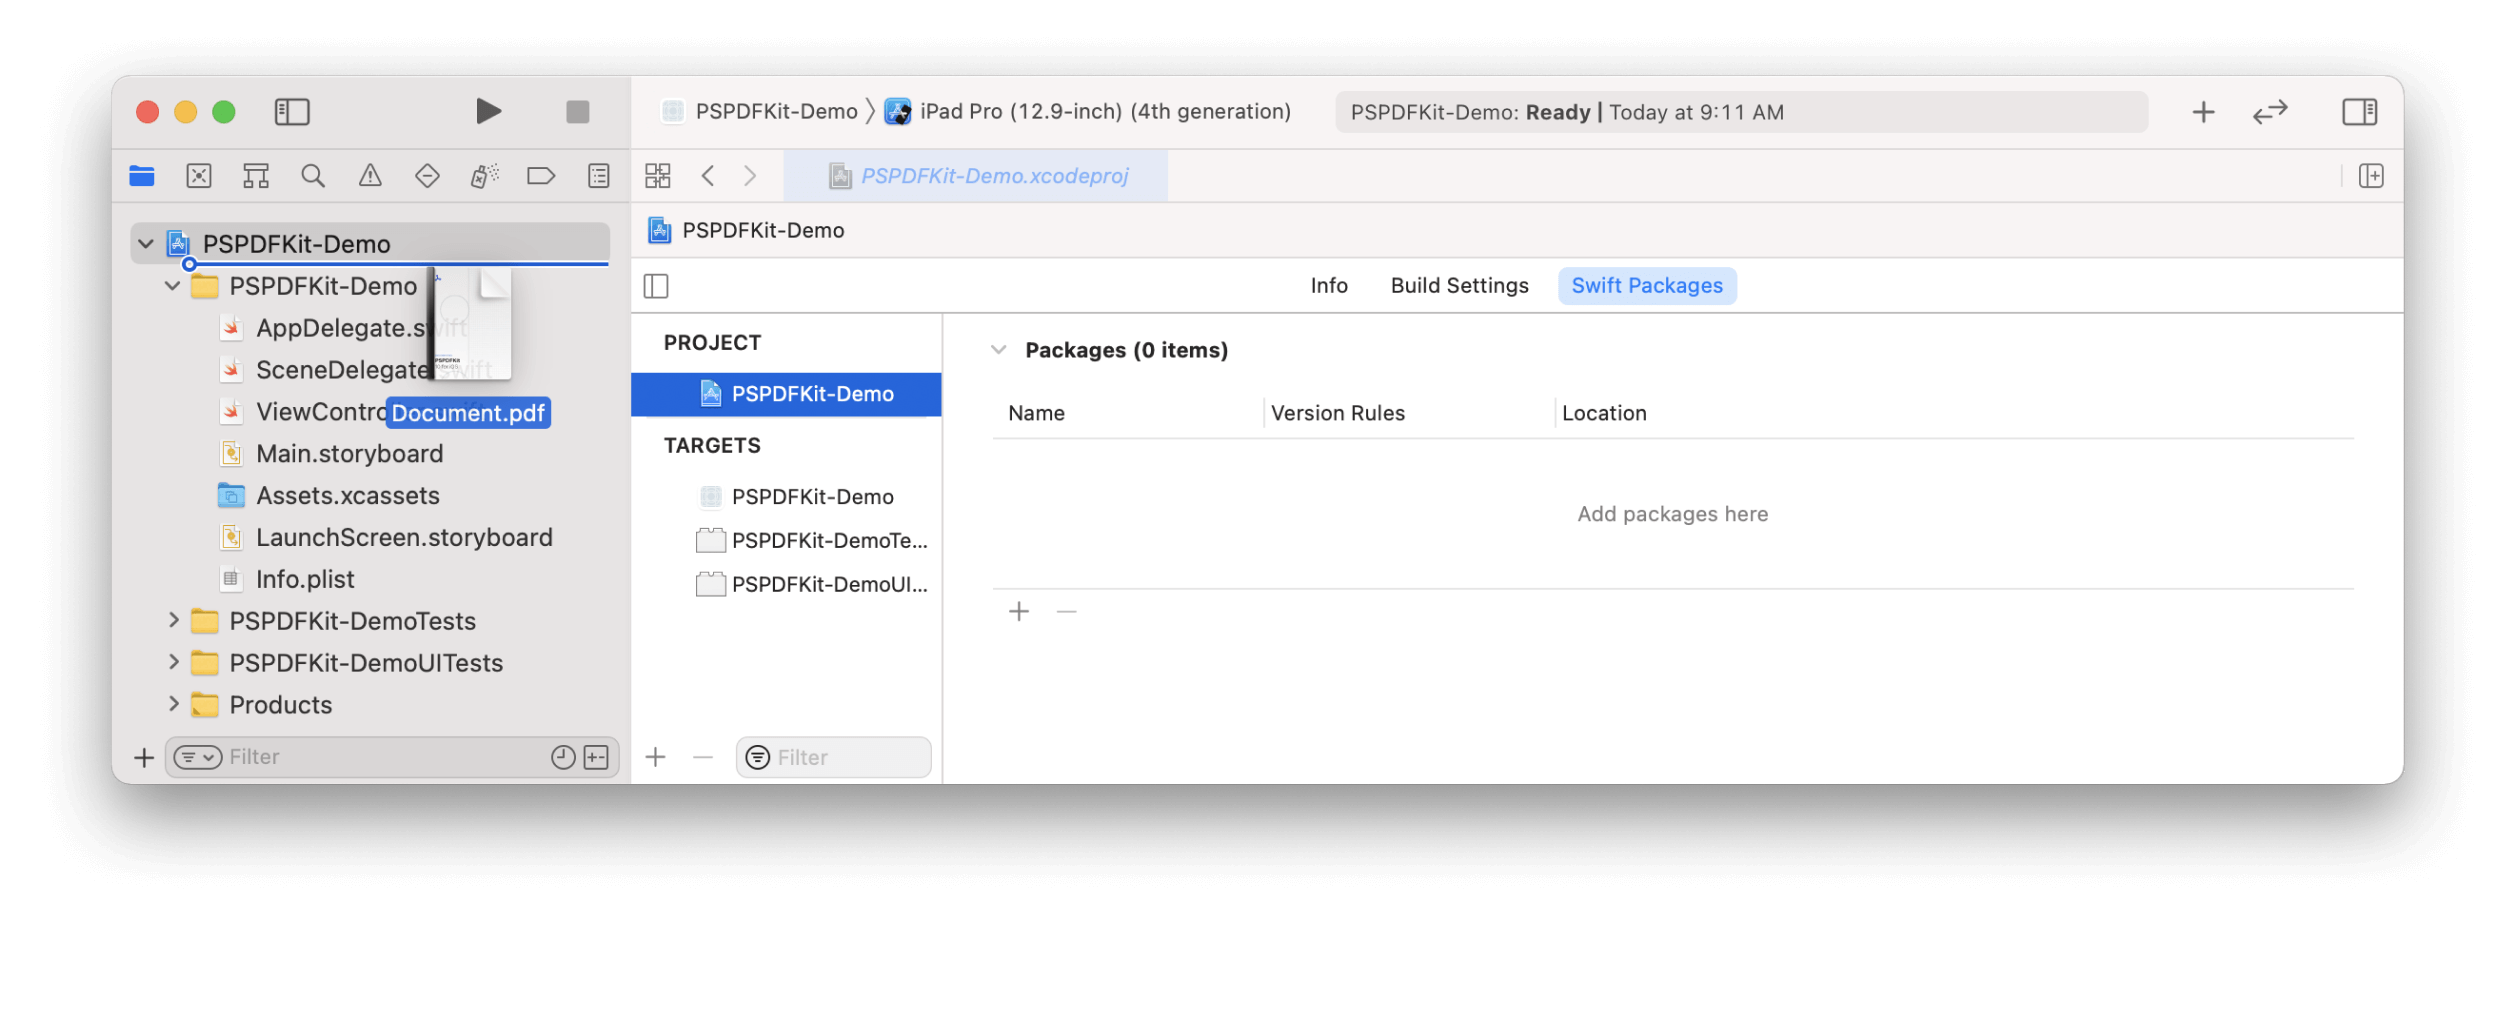Add a package with the plus button
This screenshot has height=1010, width=2516.
tap(1018, 611)
